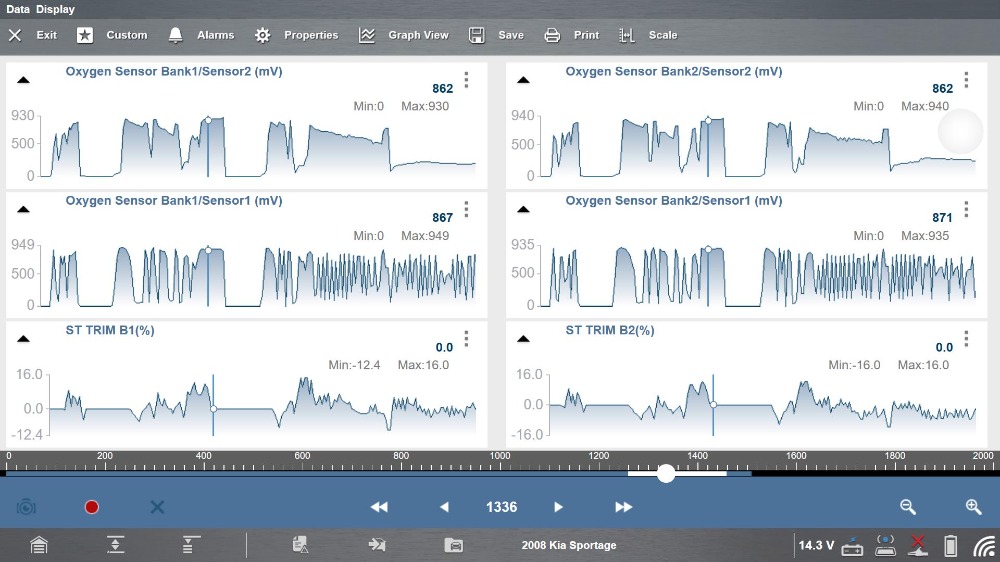Open the Graph View menu
Screen dimensions: 1000x562
click(404, 35)
